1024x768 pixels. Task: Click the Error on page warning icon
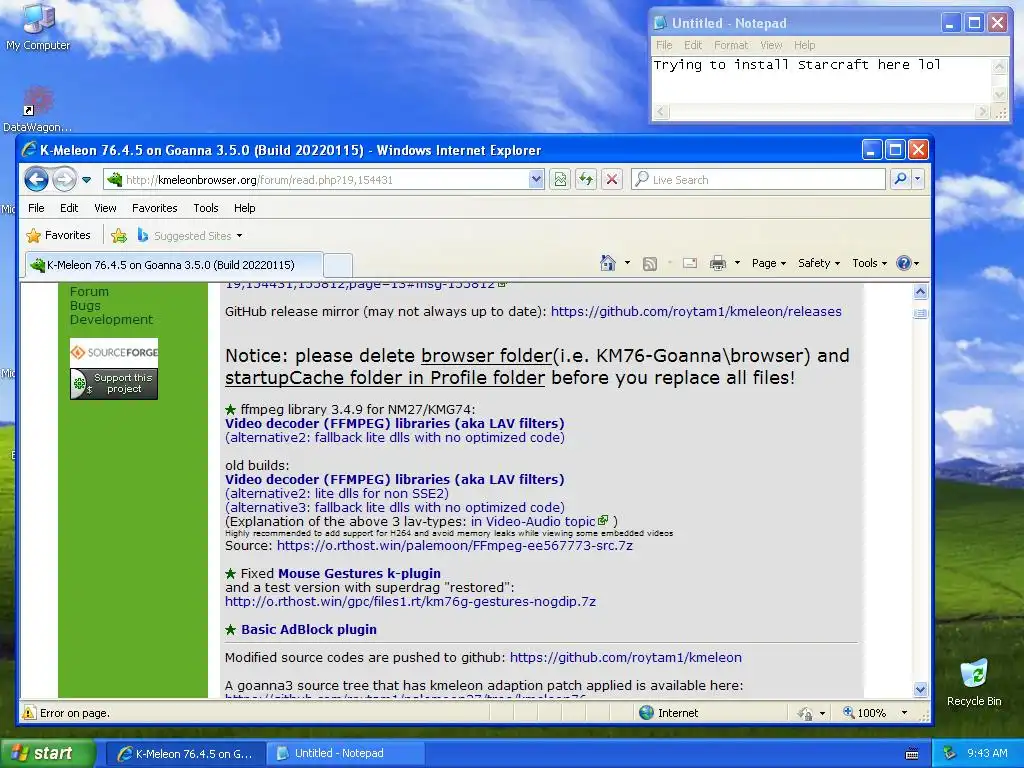tap(29, 712)
